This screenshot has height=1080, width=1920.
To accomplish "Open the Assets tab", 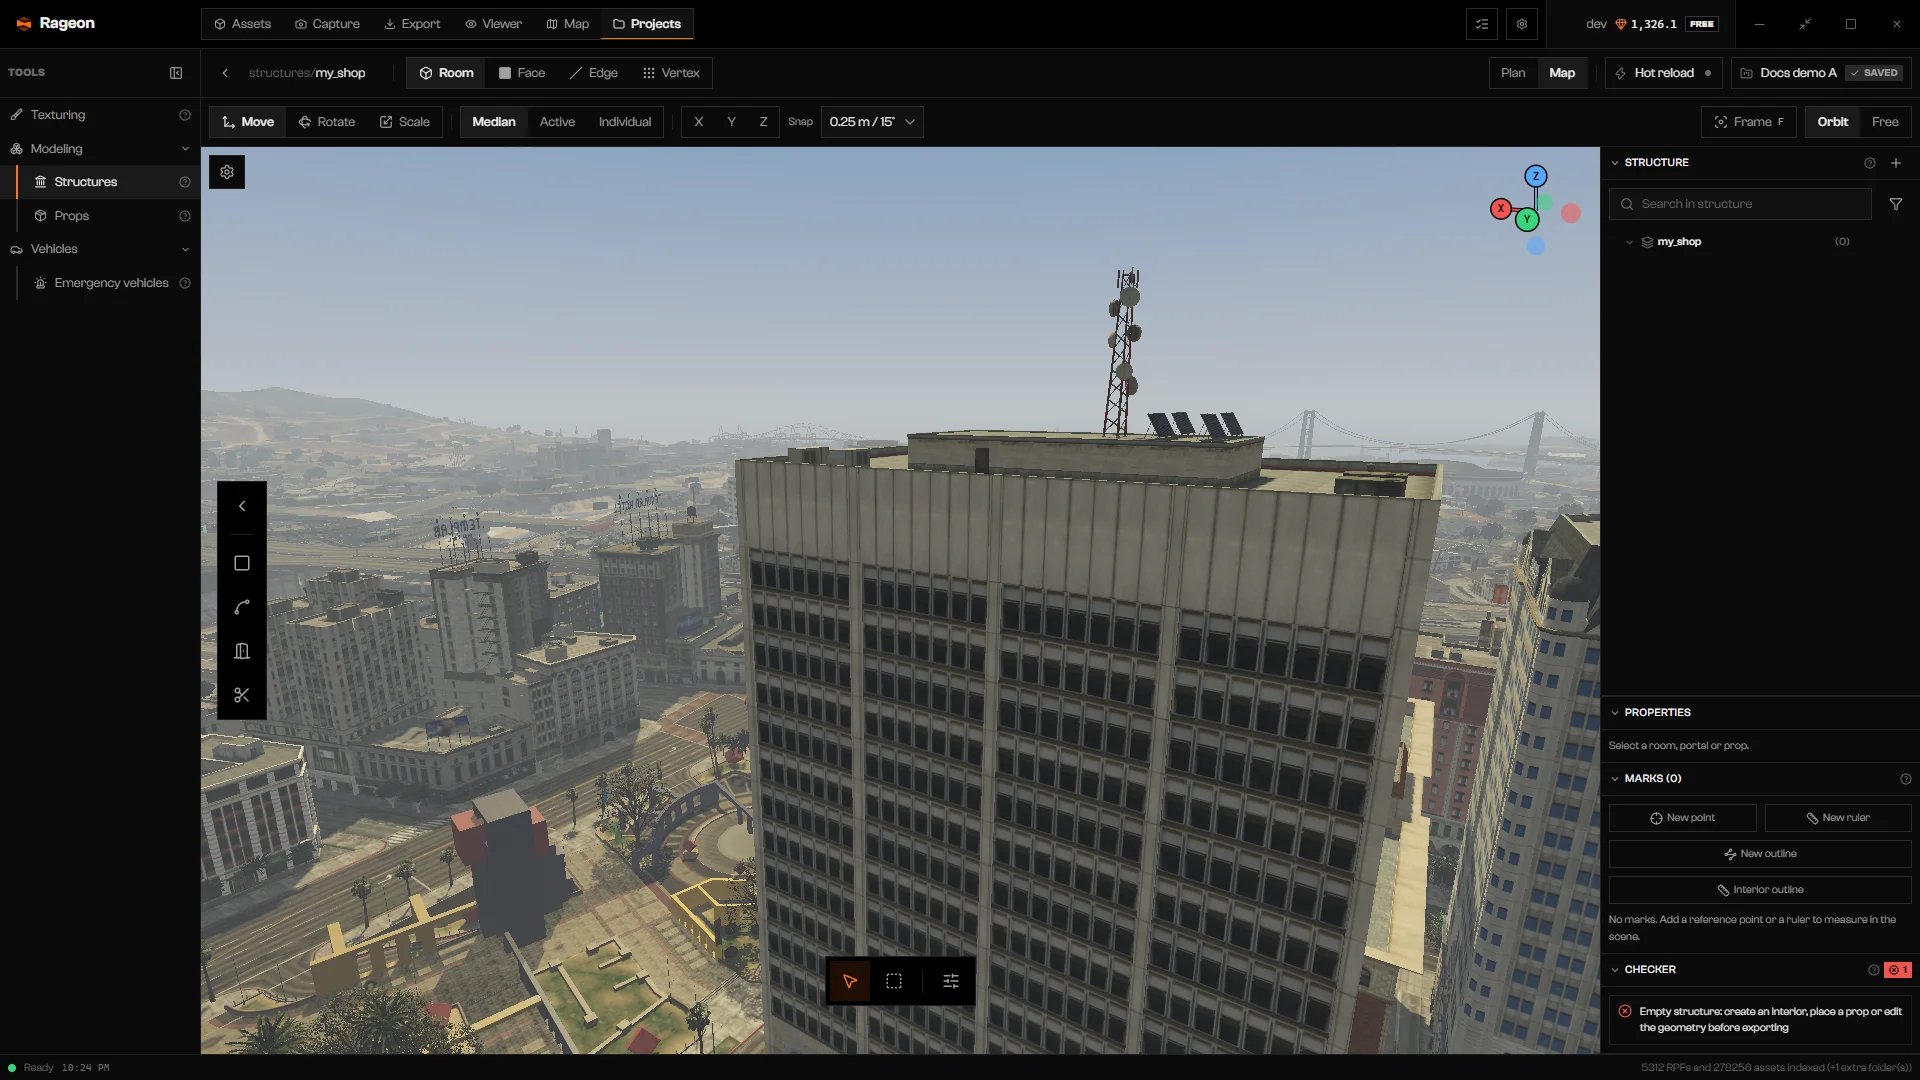I will click(x=242, y=24).
